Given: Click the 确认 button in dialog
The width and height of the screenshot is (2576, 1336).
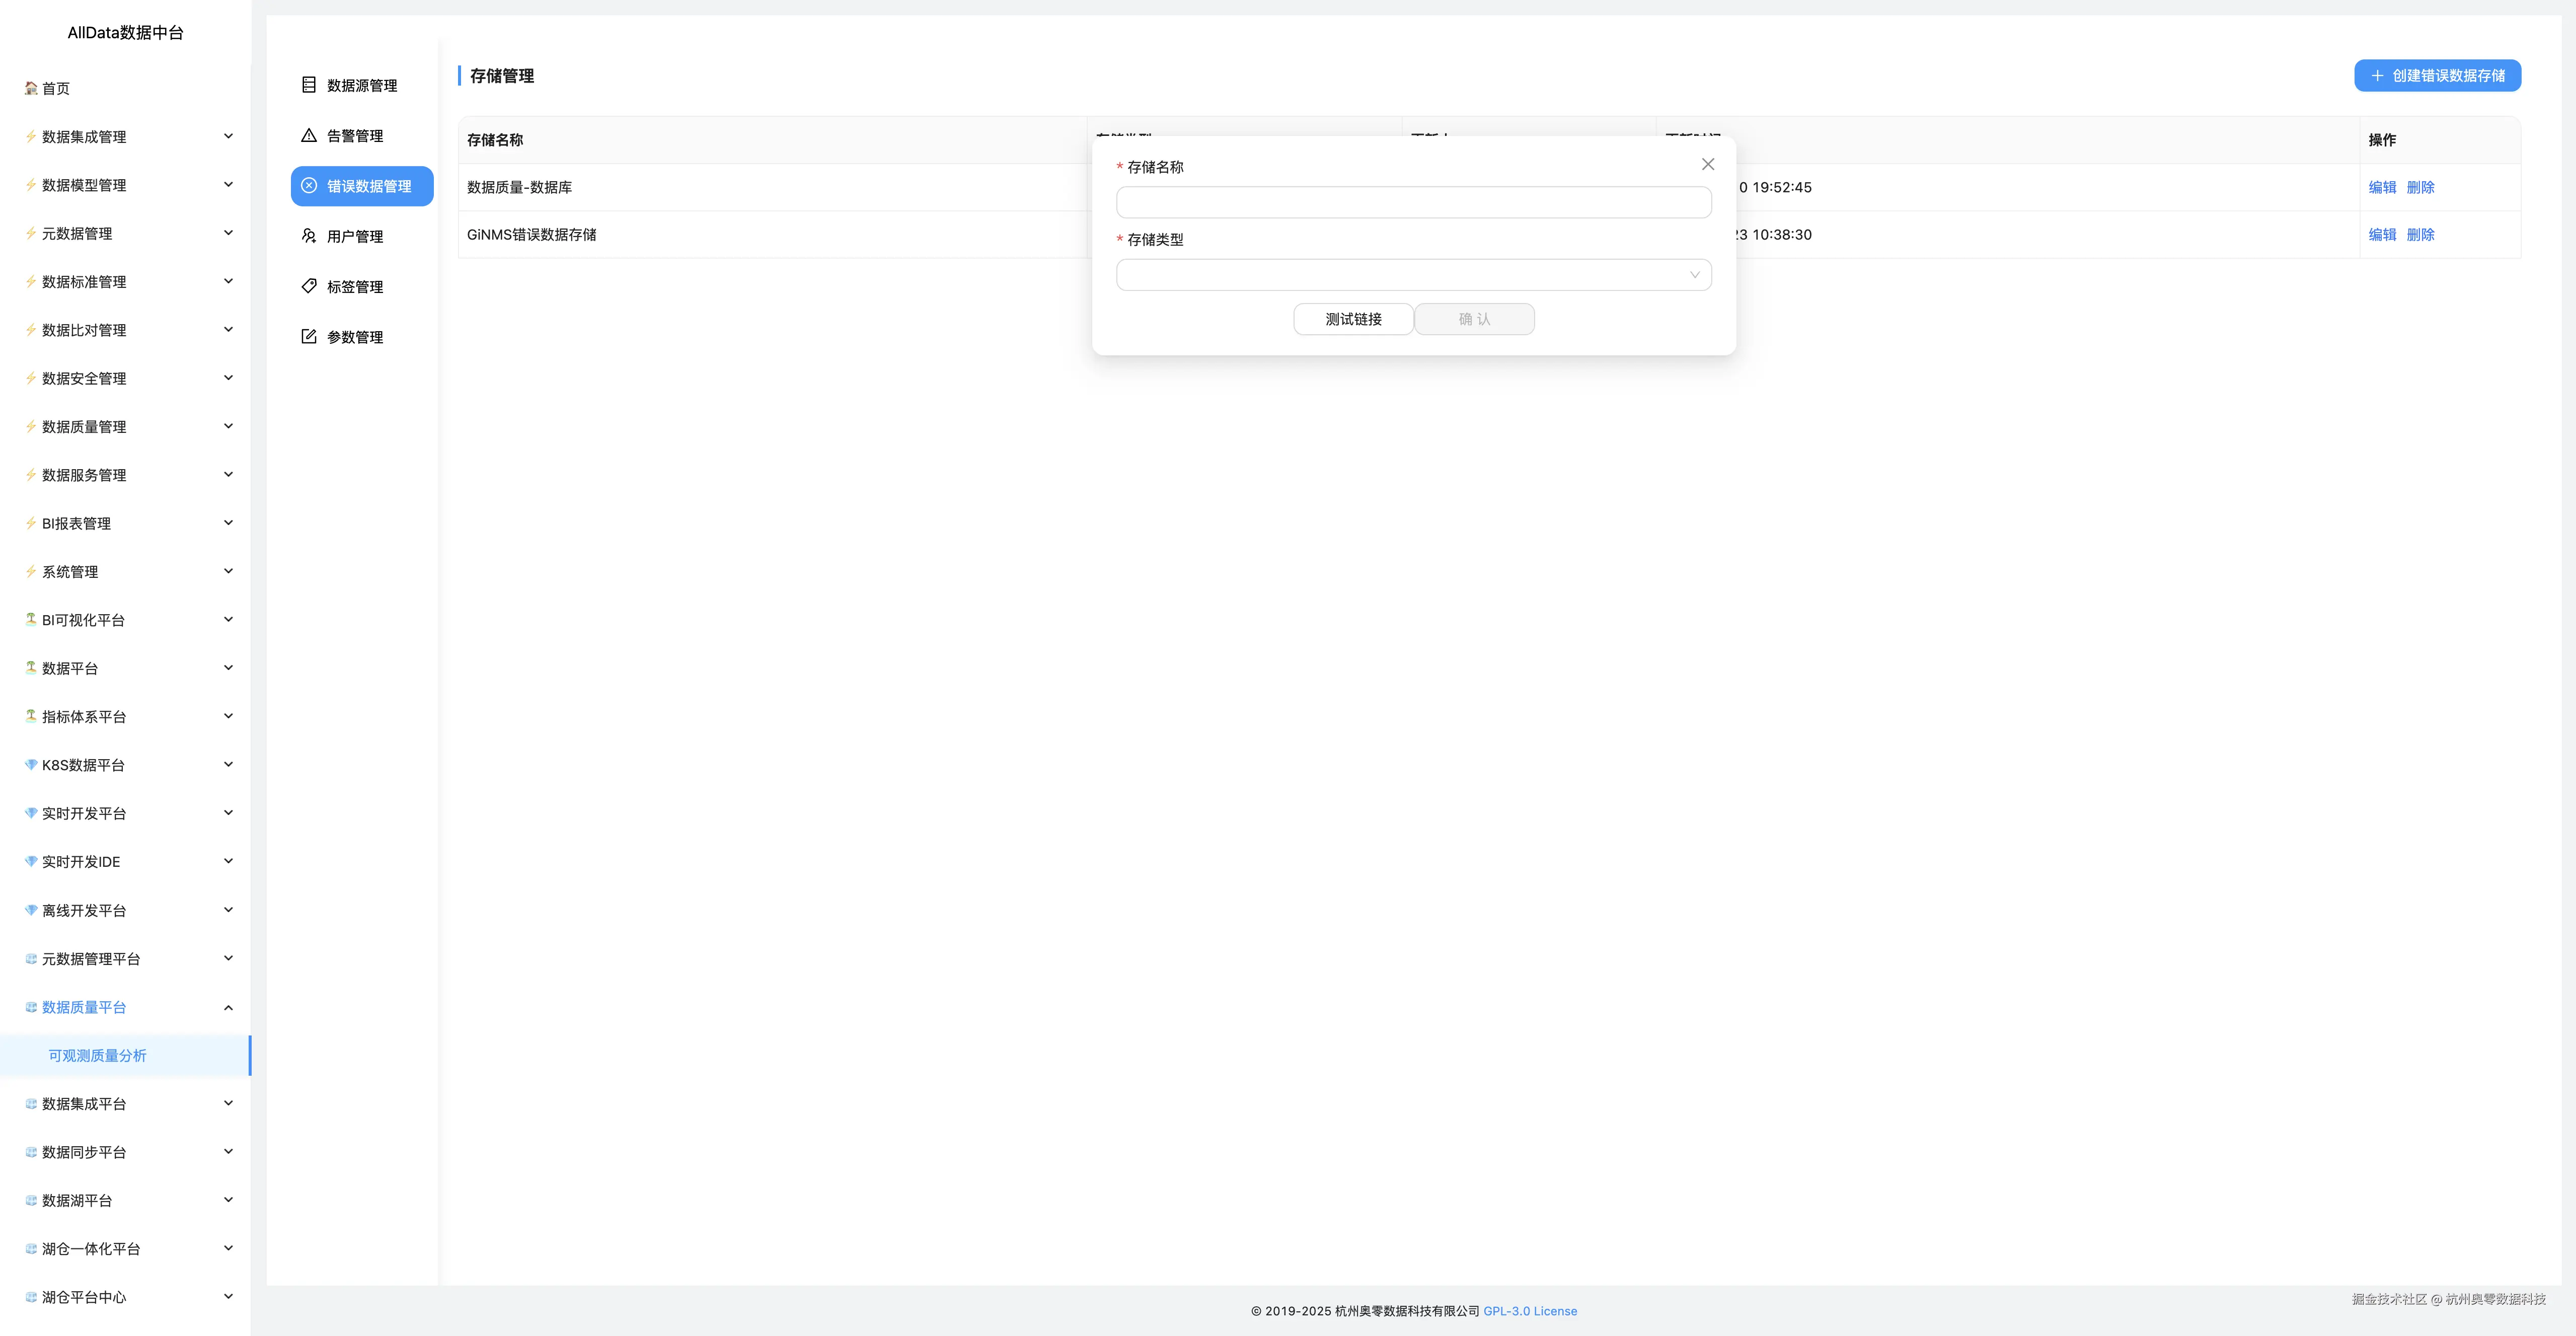Looking at the screenshot, I should coord(1474,319).
